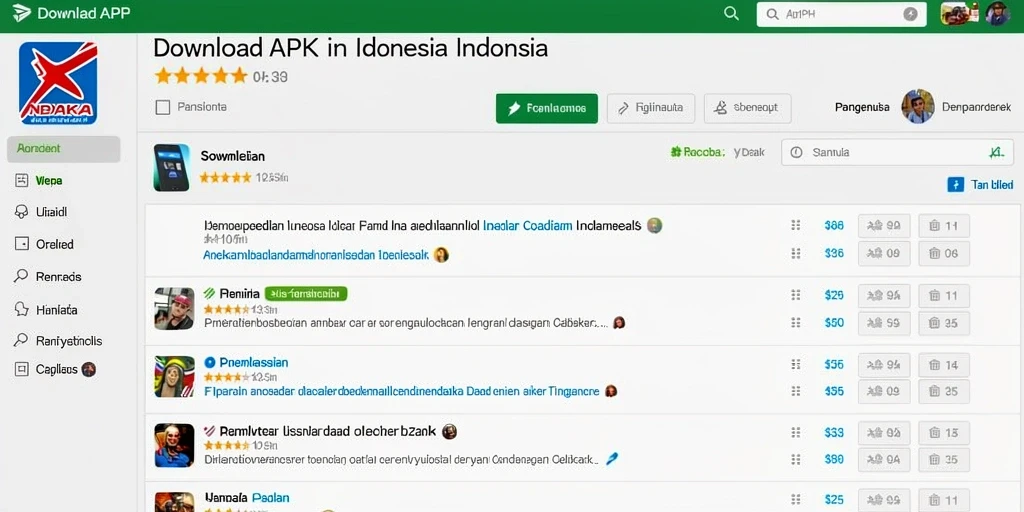Click the grip dots icon beside $50
Viewport: 1024px width, 512px height.
tap(795, 322)
